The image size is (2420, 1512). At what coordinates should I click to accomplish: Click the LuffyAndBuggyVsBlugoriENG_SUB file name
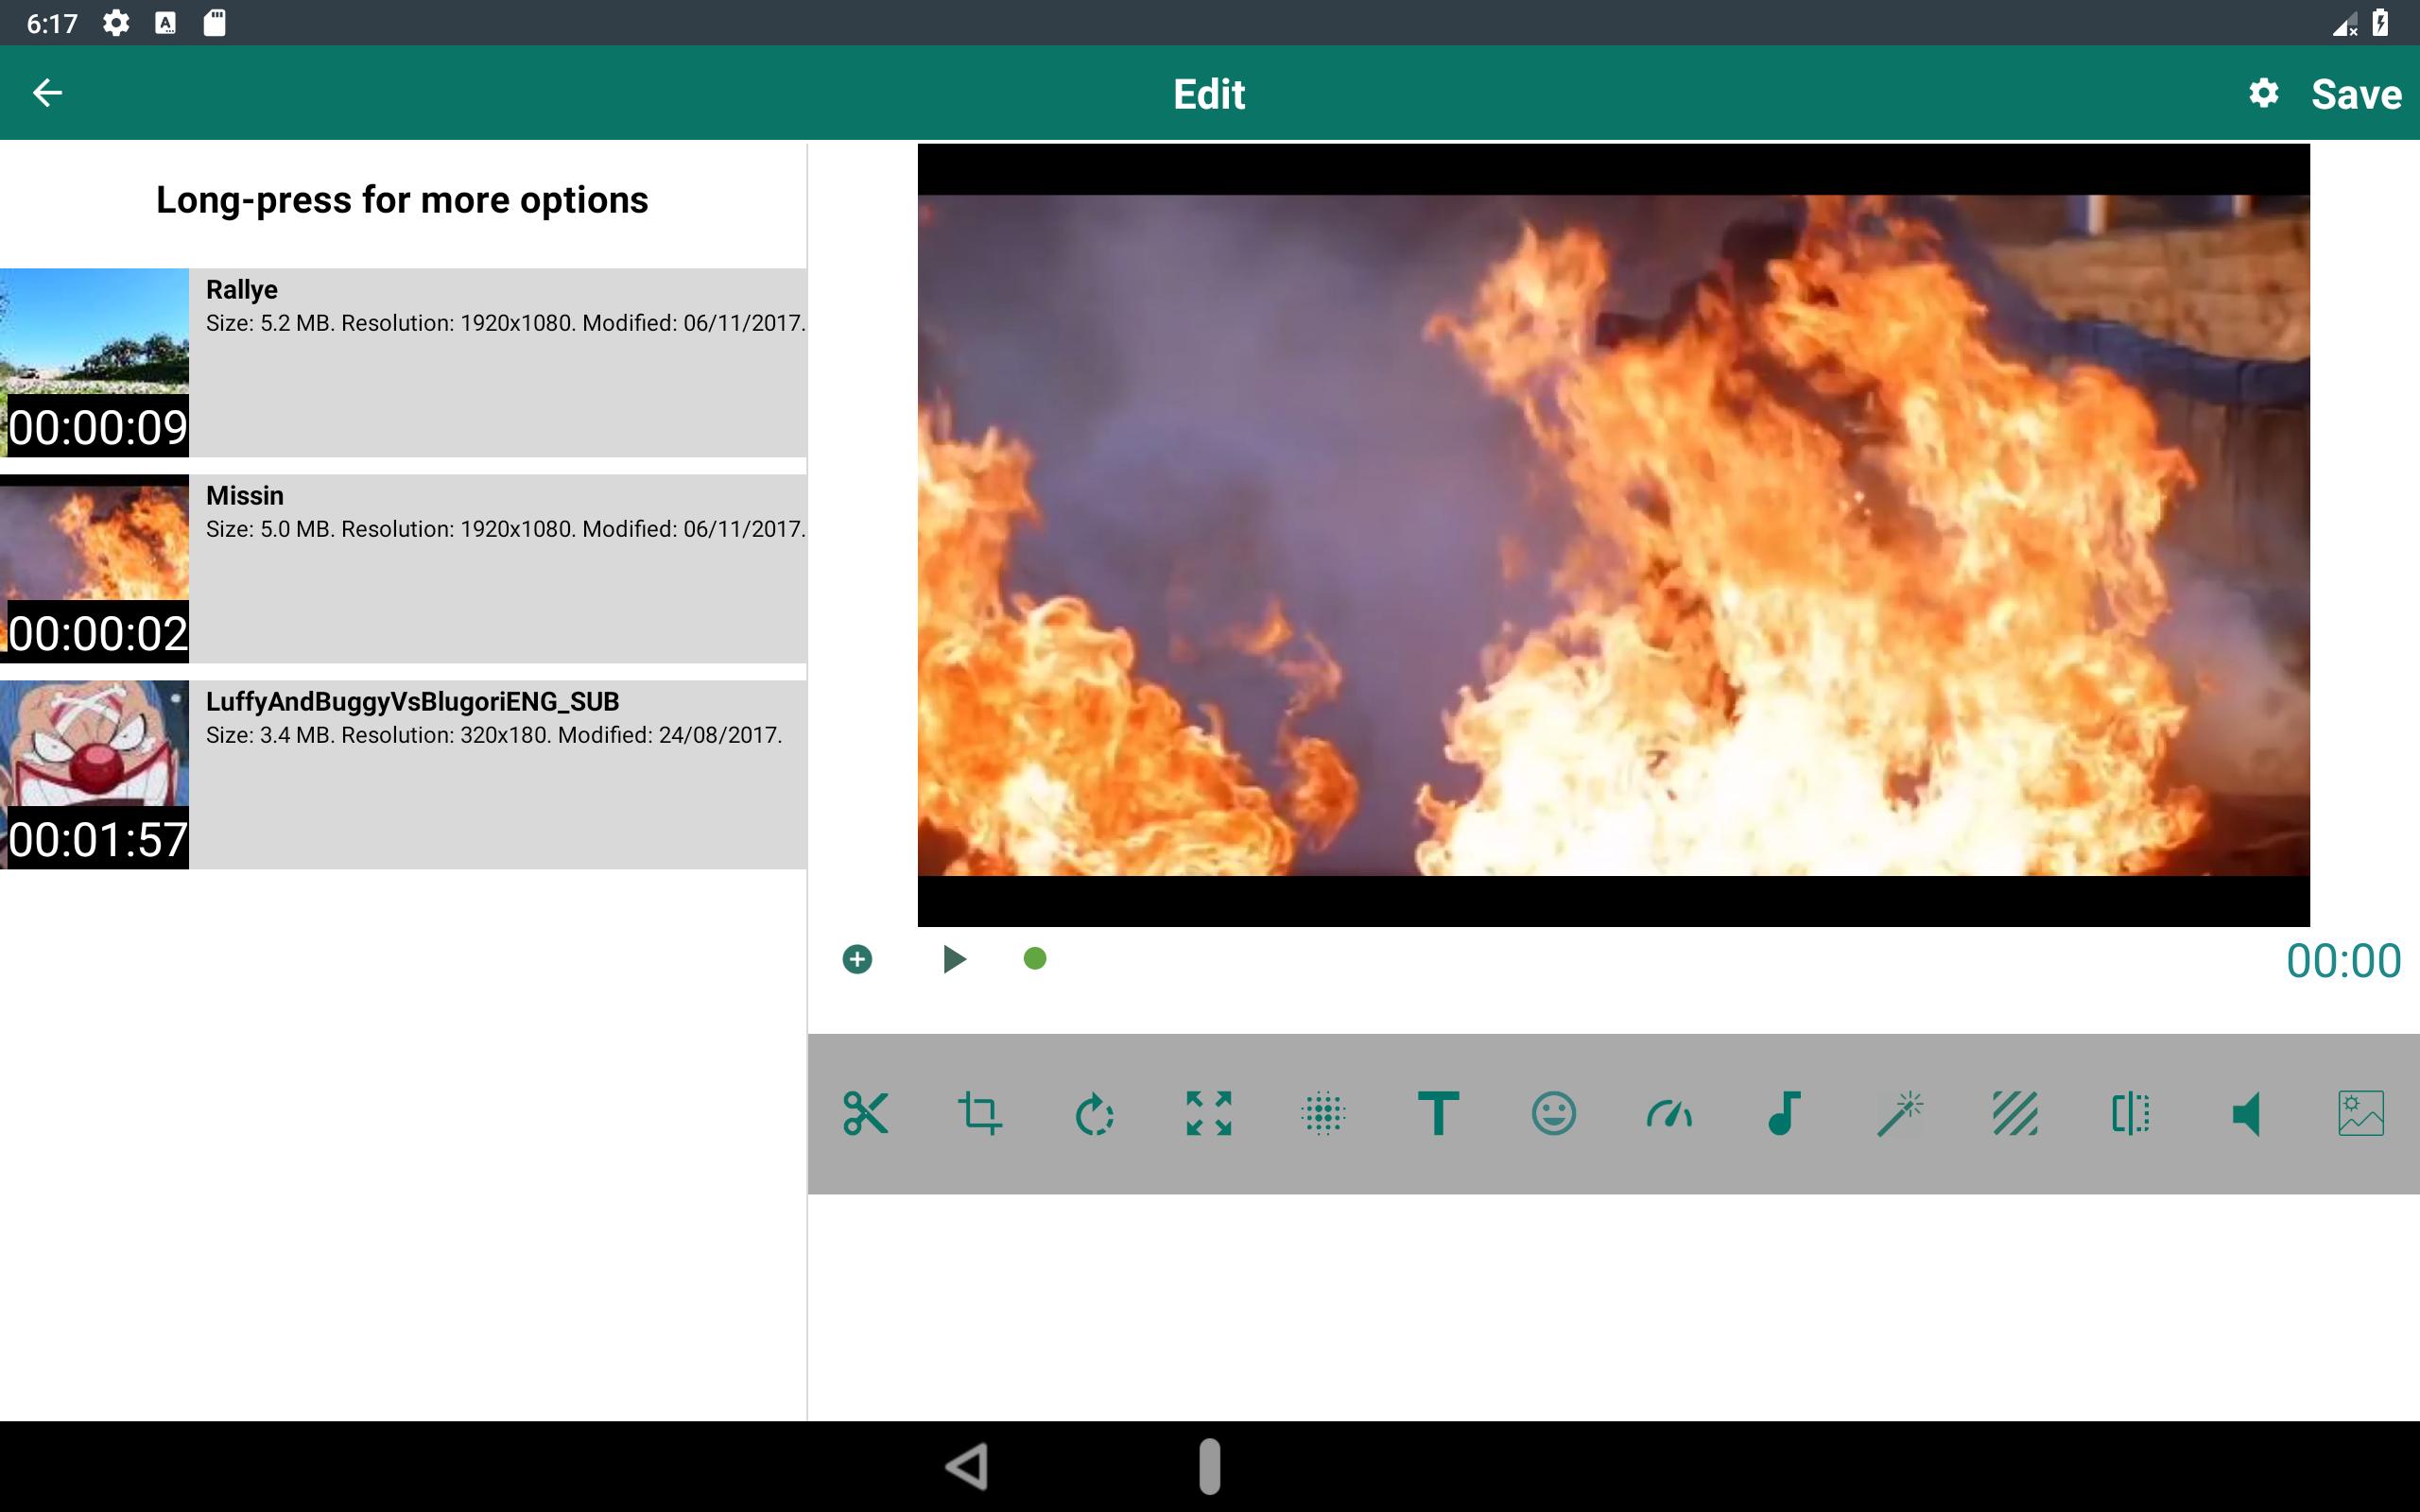point(412,701)
